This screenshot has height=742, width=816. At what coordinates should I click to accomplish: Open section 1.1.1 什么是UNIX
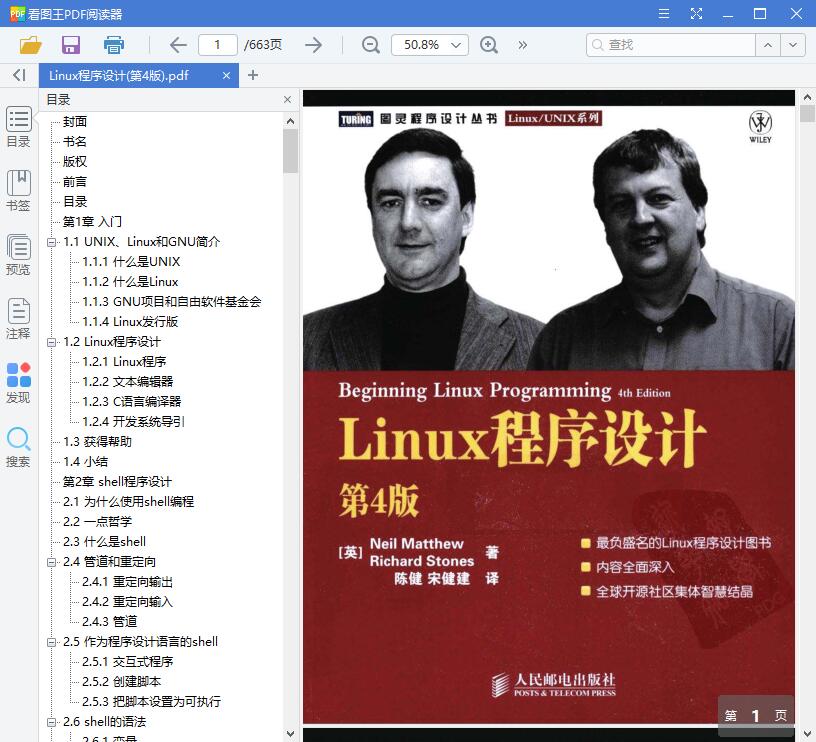click(x=131, y=262)
